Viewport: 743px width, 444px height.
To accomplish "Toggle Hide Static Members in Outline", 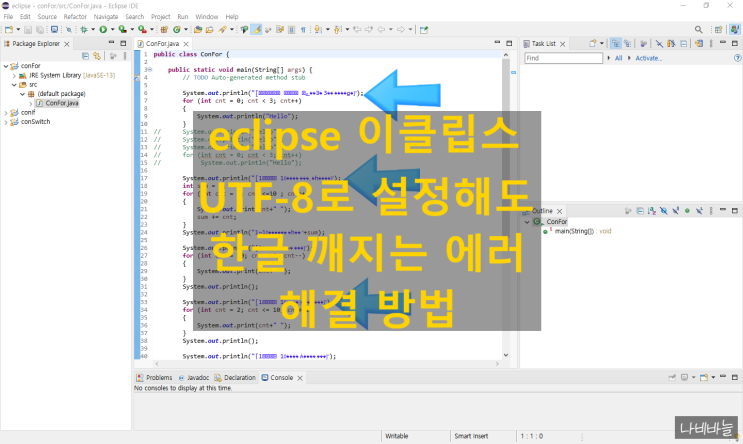I will (675, 211).
